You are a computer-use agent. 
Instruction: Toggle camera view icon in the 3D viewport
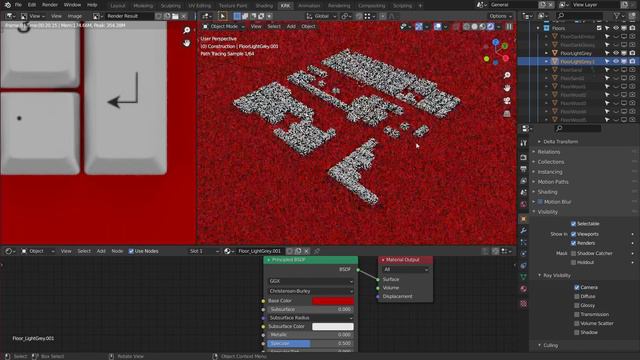(507, 101)
